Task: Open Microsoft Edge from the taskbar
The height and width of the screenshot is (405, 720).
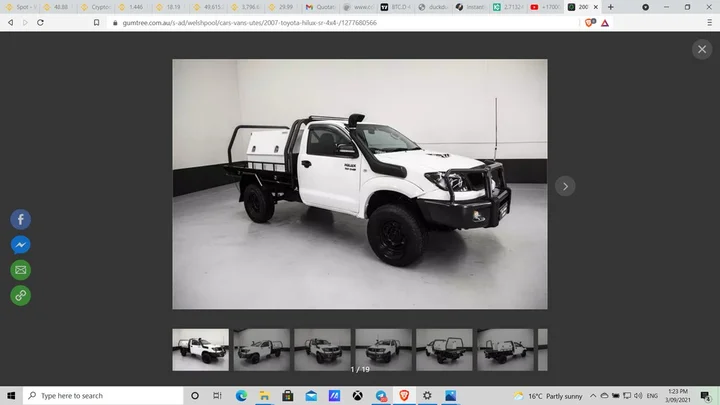Action: click(x=241, y=396)
